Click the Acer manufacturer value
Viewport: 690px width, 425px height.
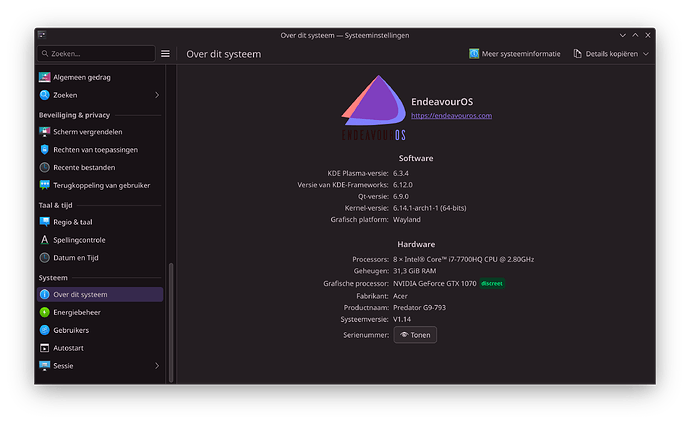click(400, 296)
